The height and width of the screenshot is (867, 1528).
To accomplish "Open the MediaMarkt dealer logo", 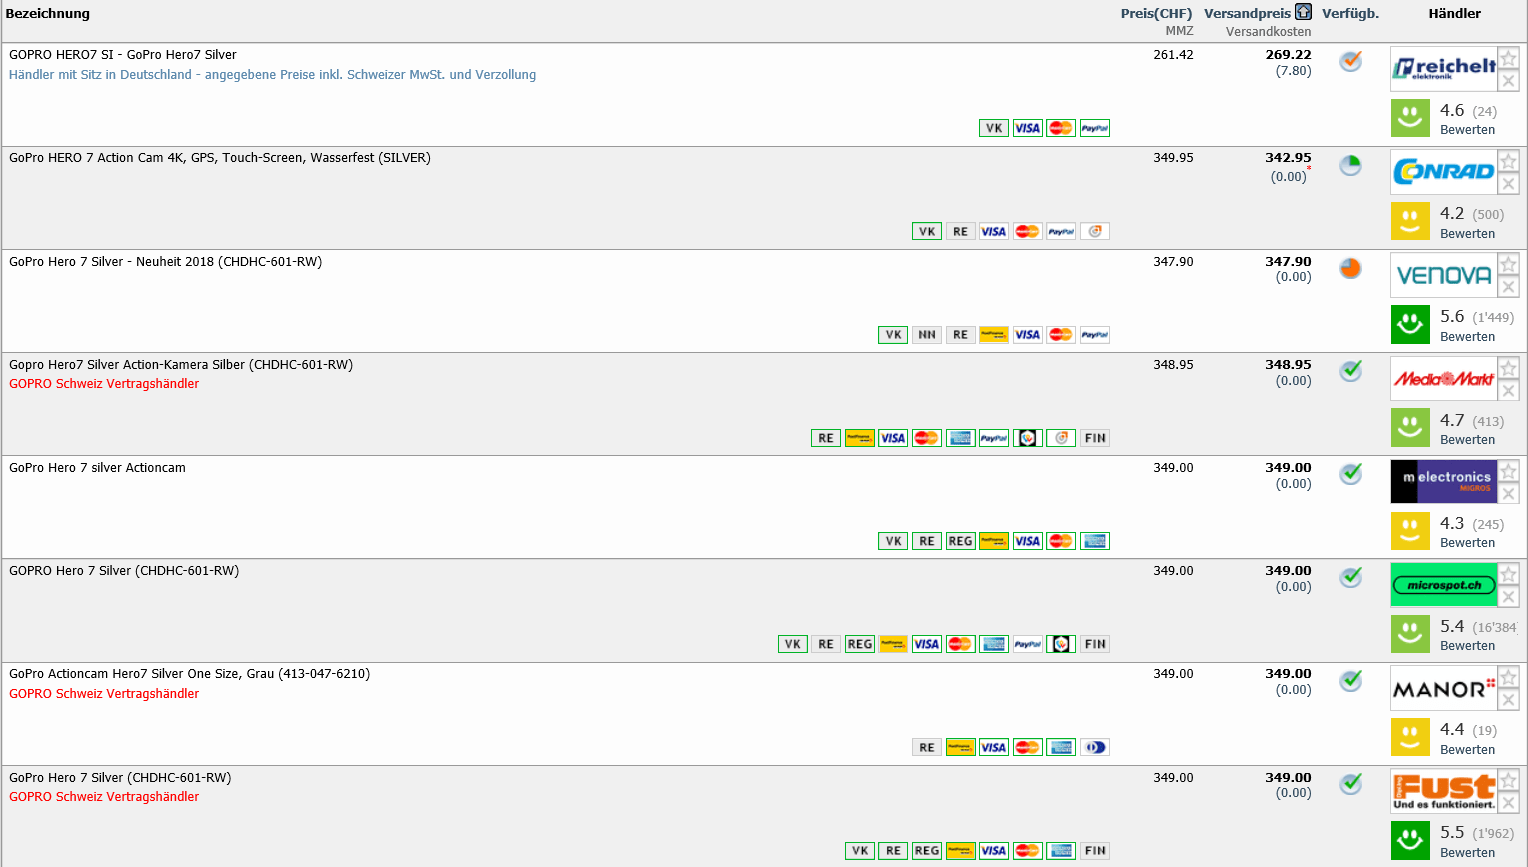I will [1444, 379].
